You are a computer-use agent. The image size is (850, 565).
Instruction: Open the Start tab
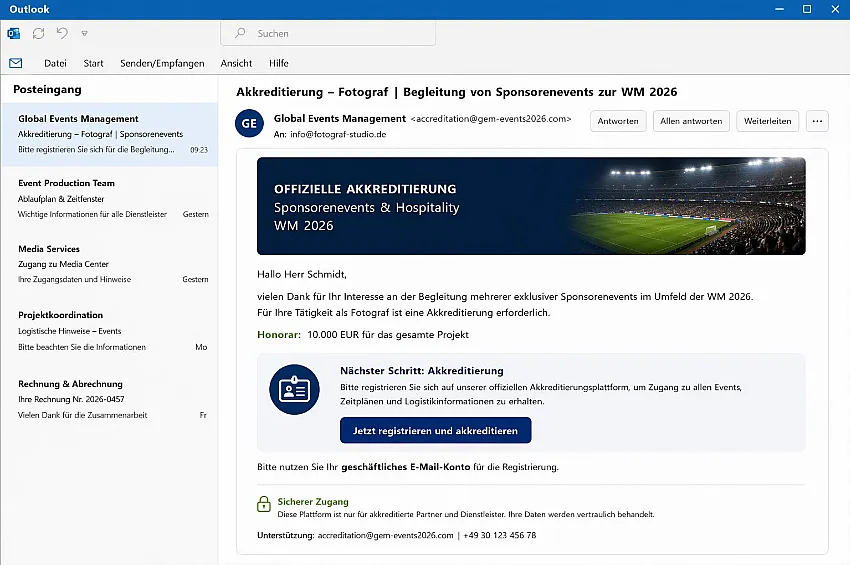click(93, 63)
